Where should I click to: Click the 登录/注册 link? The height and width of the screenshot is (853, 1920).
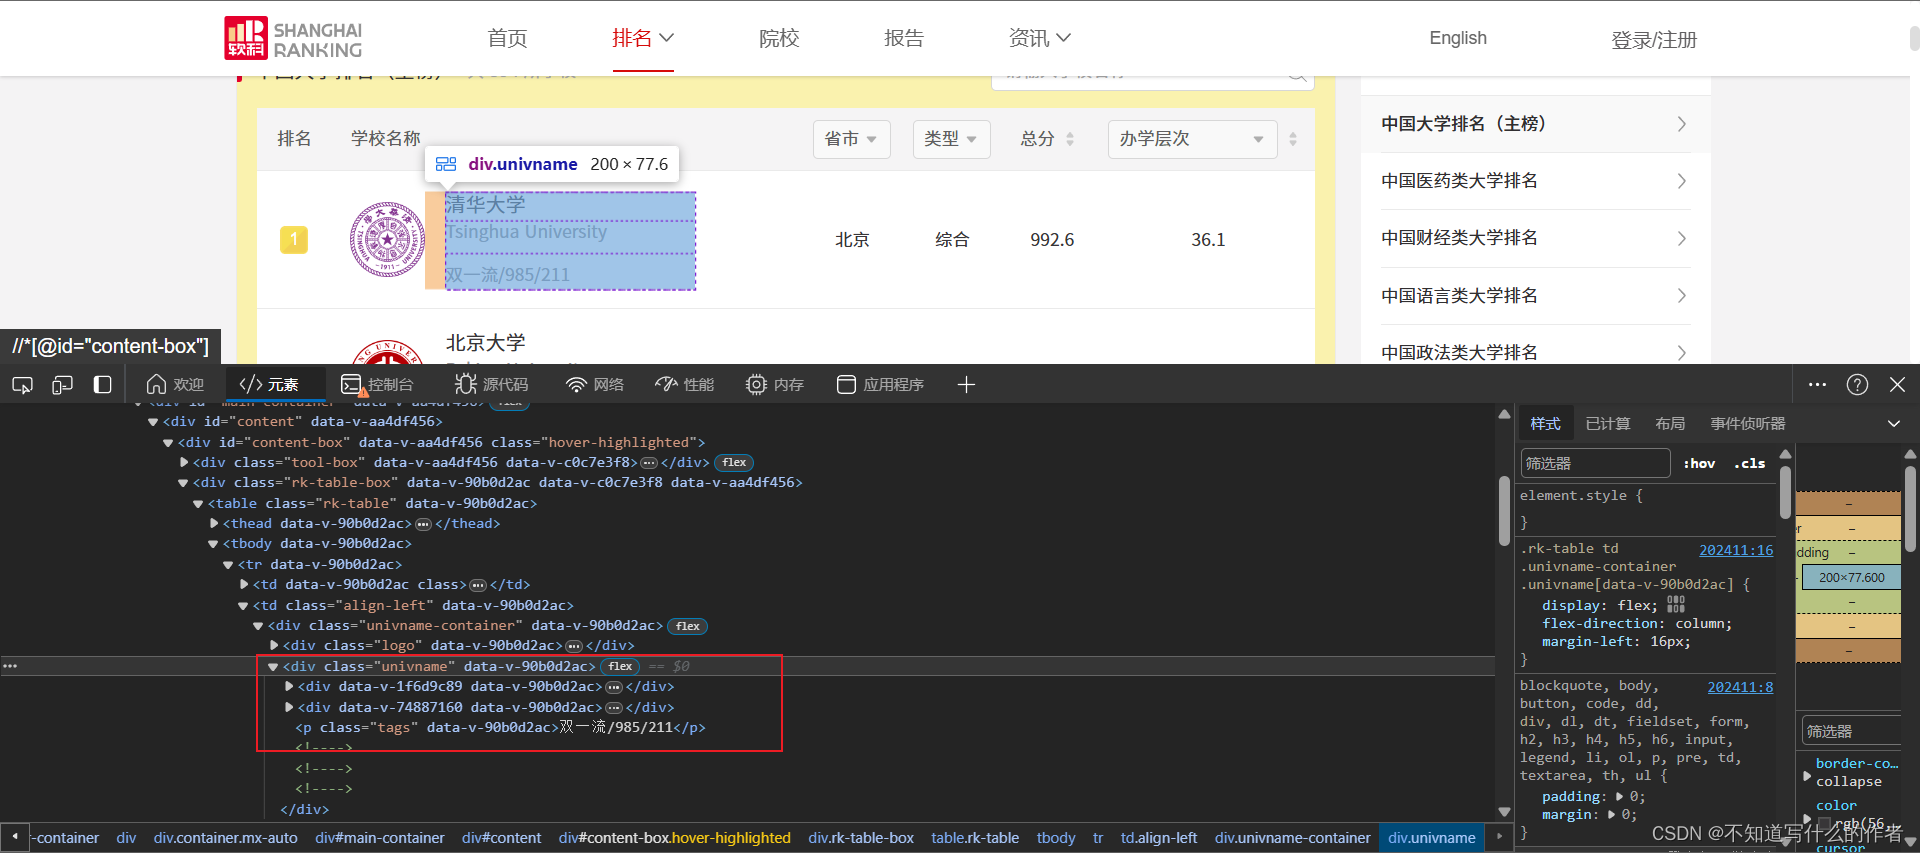1654,40
